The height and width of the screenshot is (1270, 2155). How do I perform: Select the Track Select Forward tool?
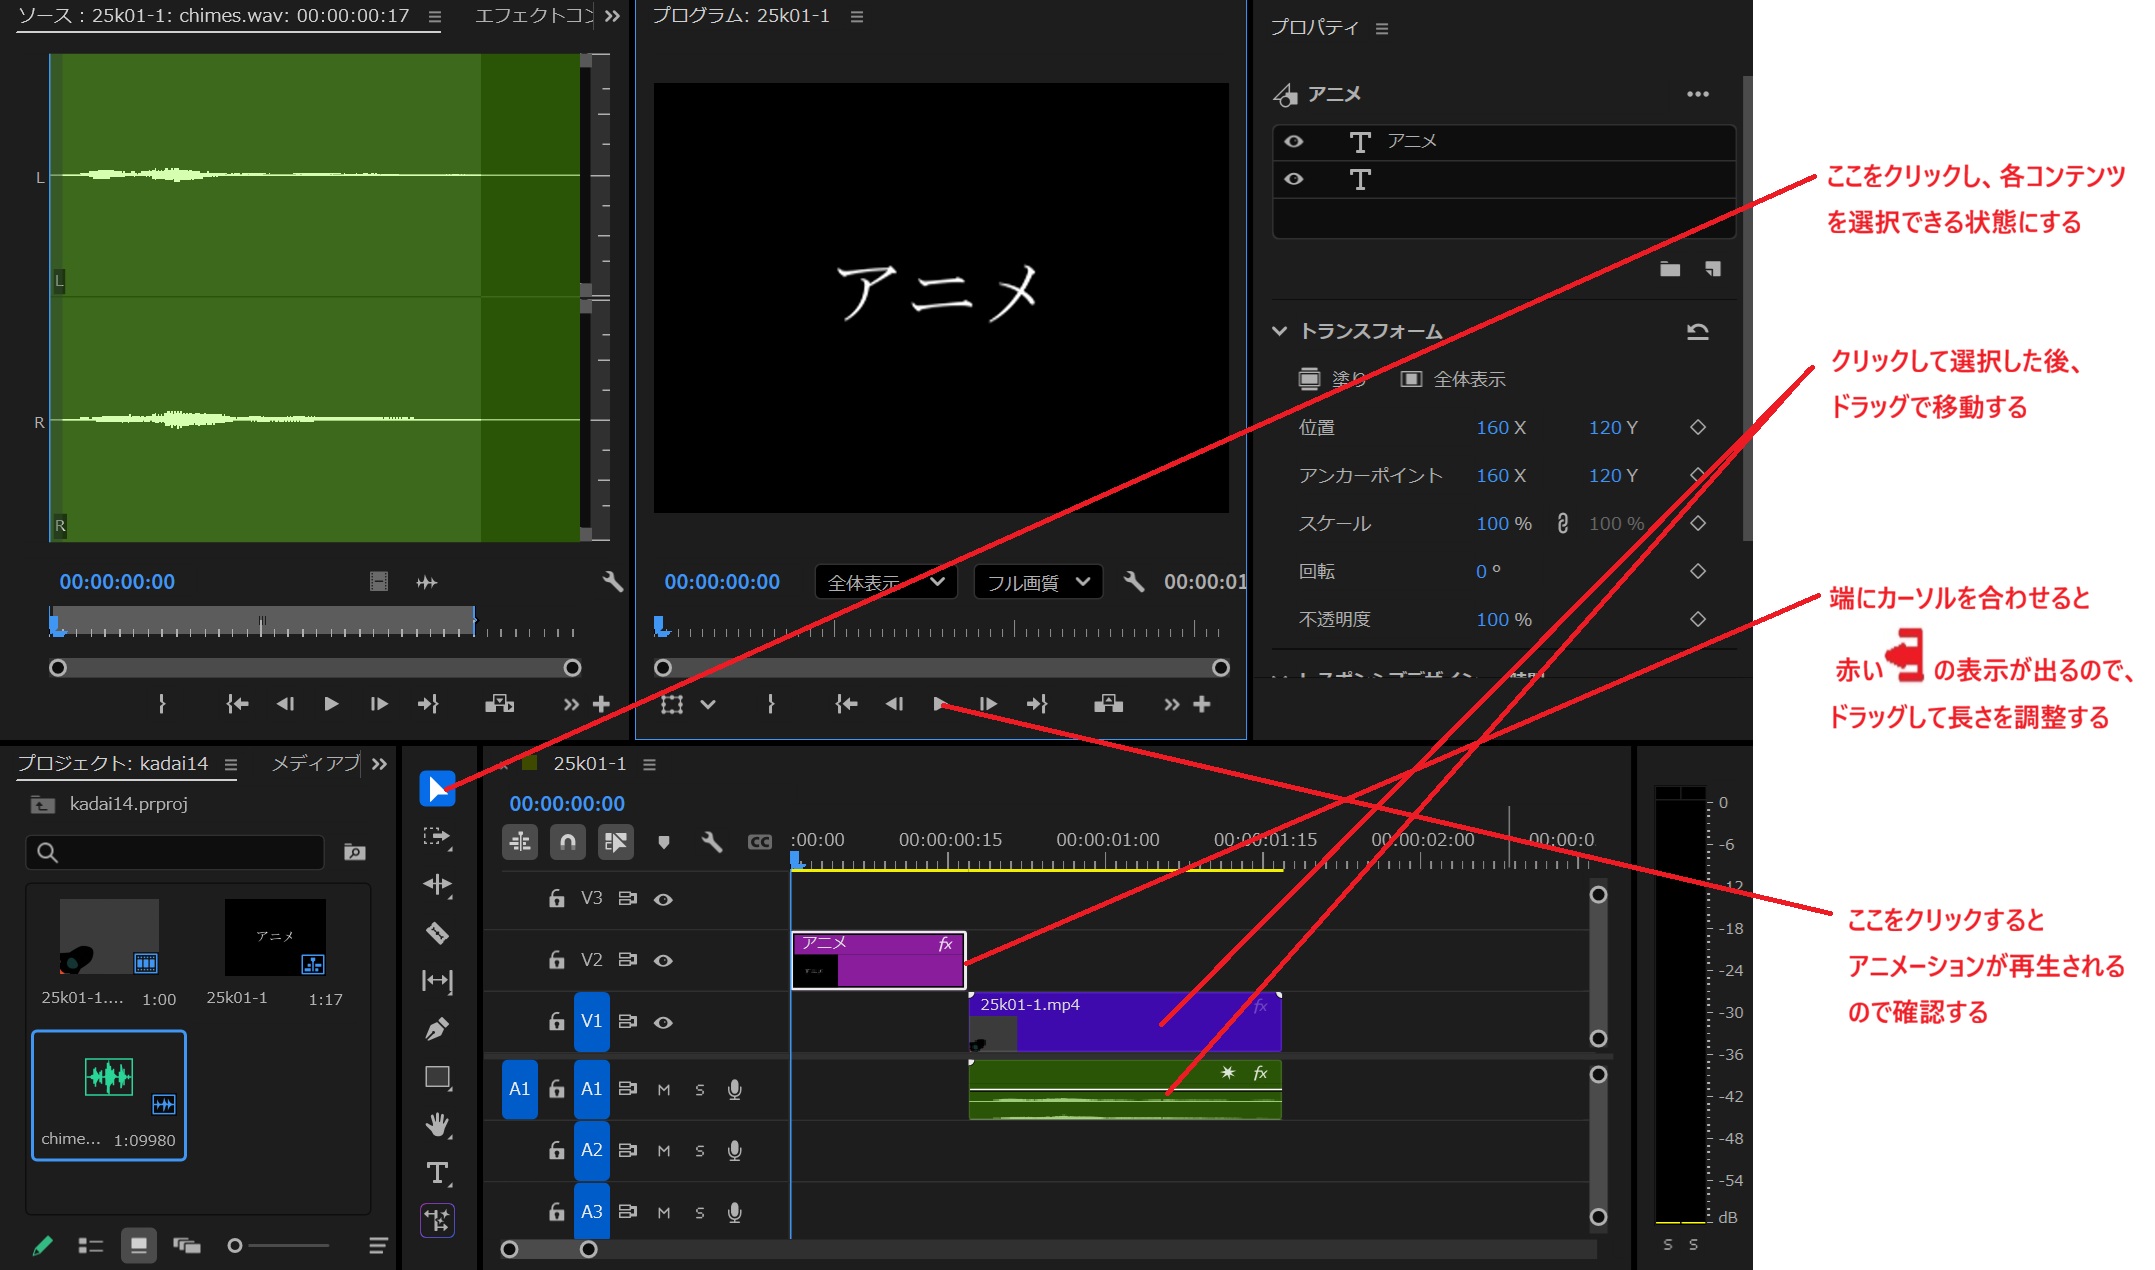[x=437, y=837]
